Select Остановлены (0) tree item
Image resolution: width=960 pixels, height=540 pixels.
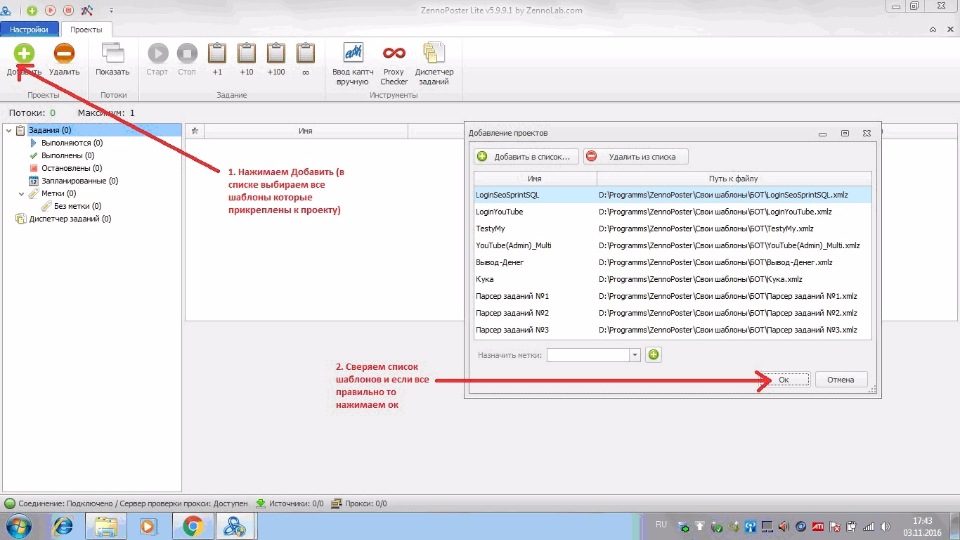point(71,168)
